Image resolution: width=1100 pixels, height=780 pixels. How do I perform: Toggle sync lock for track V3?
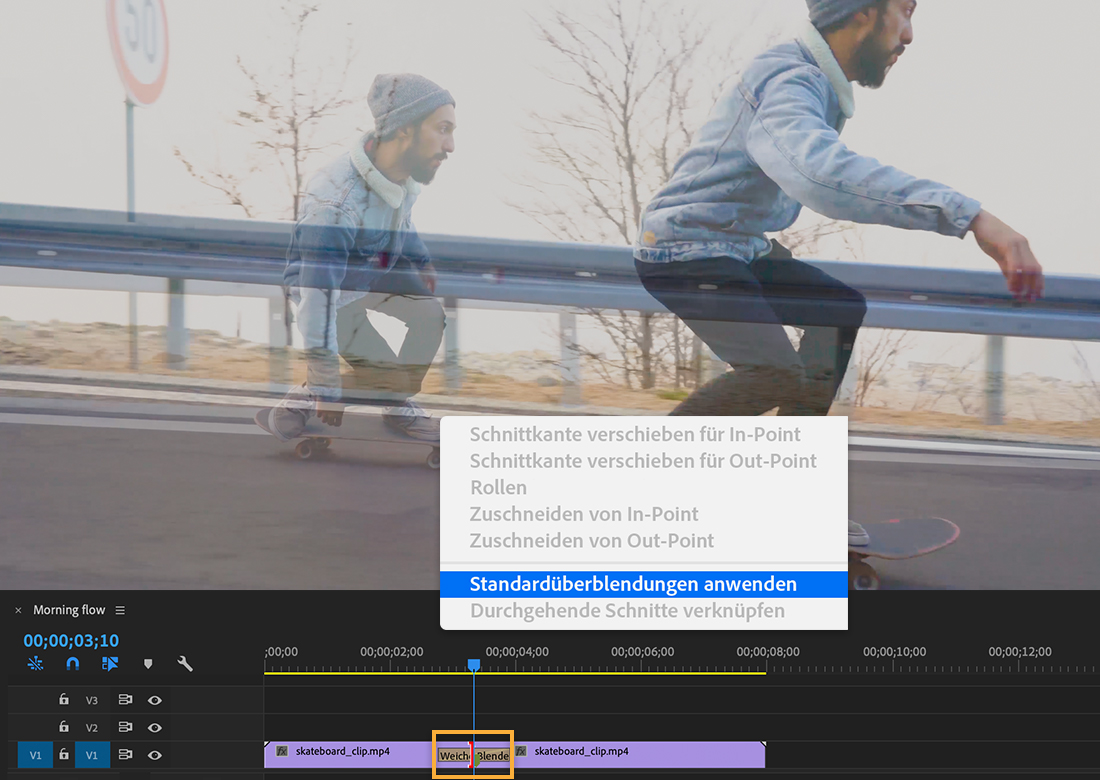point(125,699)
